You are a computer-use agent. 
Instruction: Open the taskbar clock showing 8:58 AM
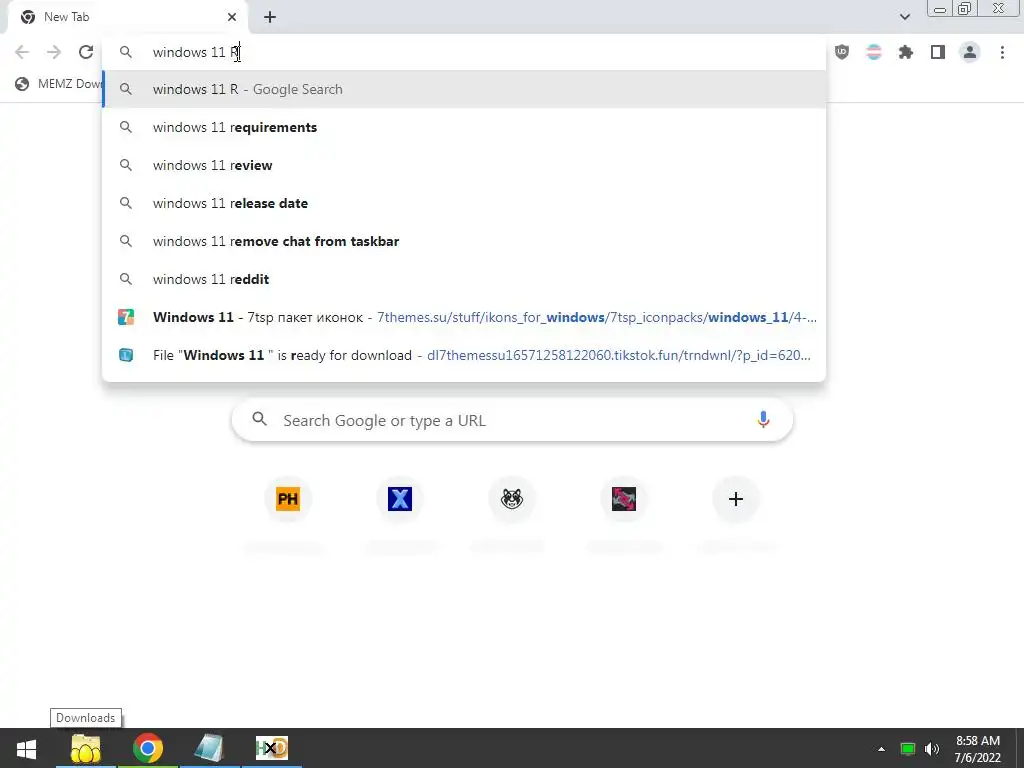tap(978, 749)
